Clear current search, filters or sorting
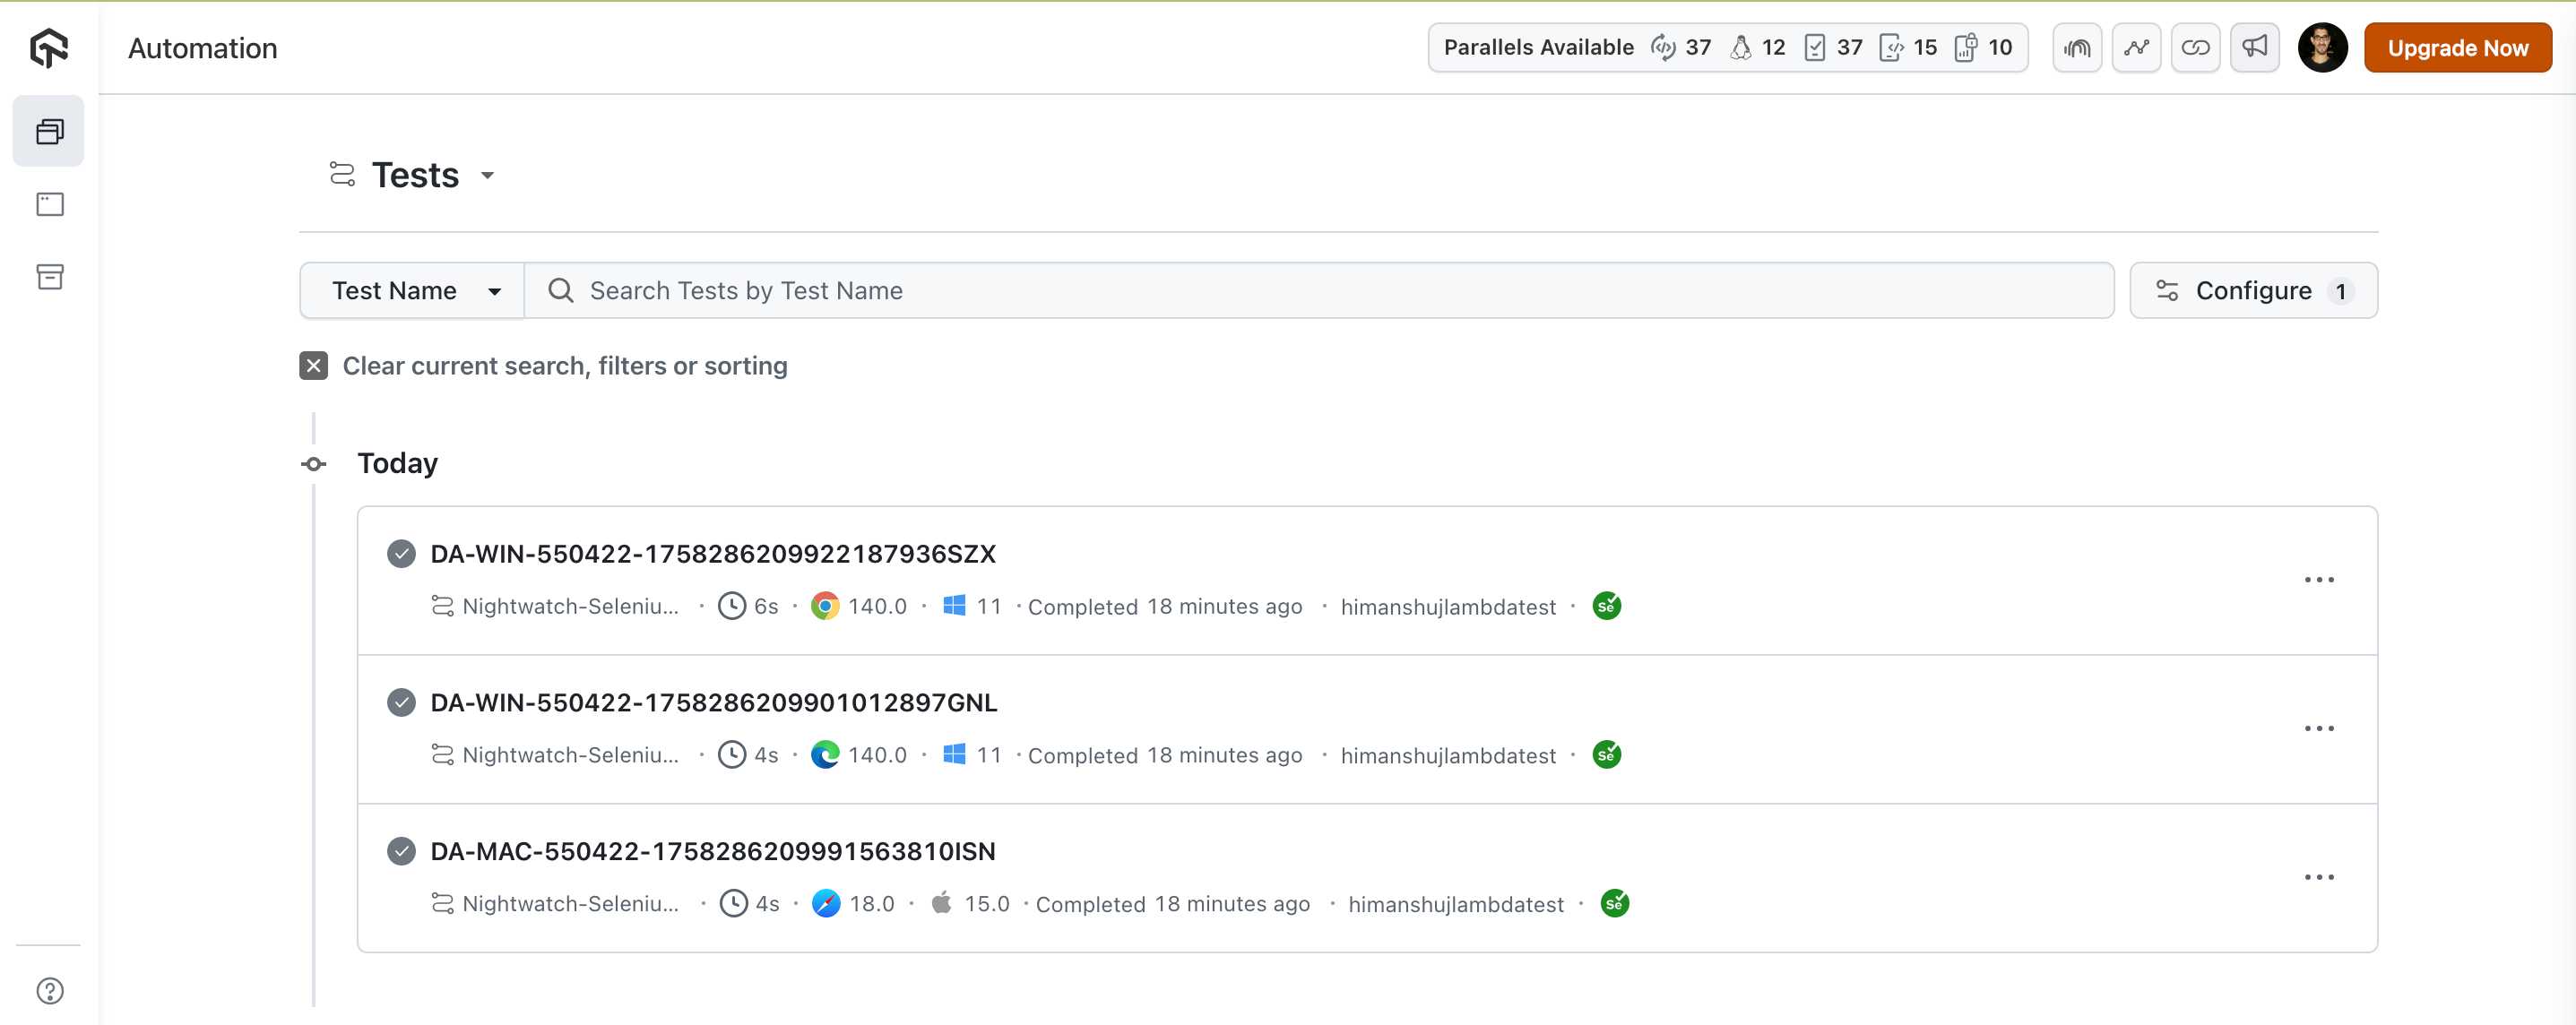The width and height of the screenshot is (2576, 1025). click(313, 366)
